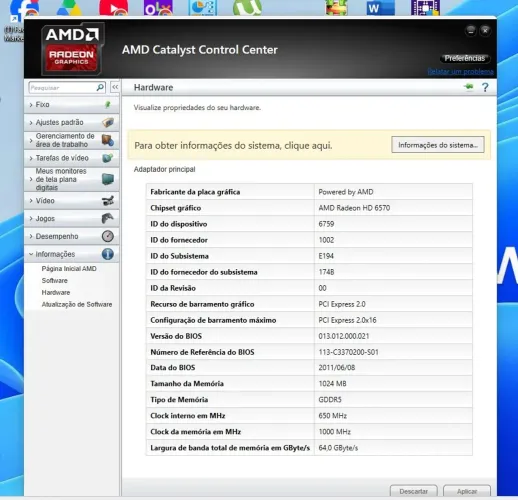Open the uTorrent desktop shortcut

pos(247,7)
